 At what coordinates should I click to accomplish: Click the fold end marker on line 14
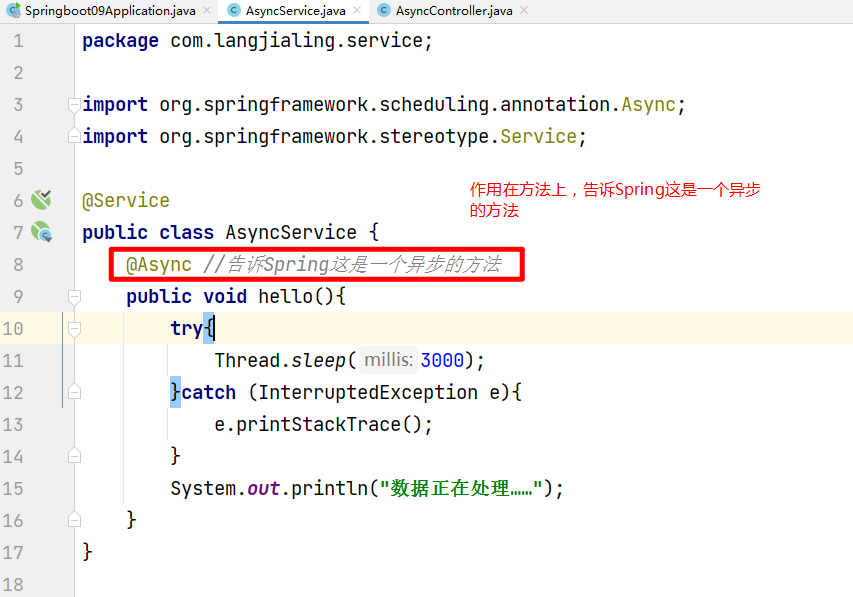point(75,456)
